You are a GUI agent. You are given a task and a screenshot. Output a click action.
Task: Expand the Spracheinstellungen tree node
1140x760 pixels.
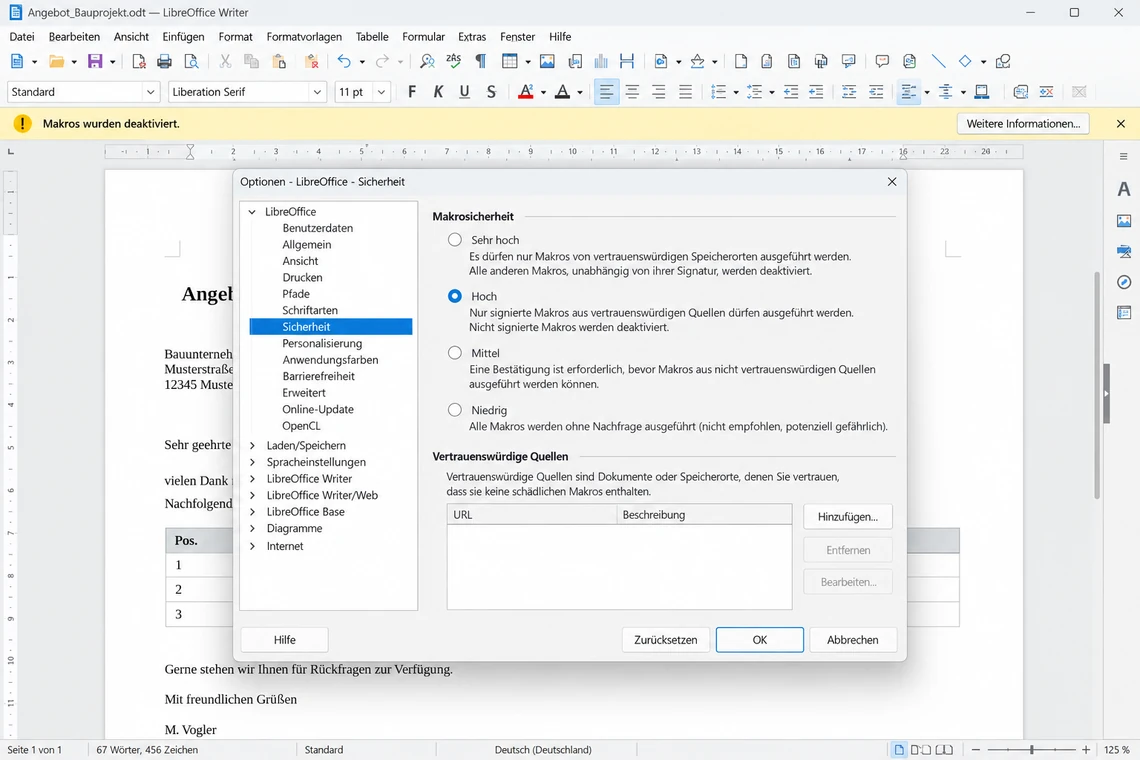252,462
